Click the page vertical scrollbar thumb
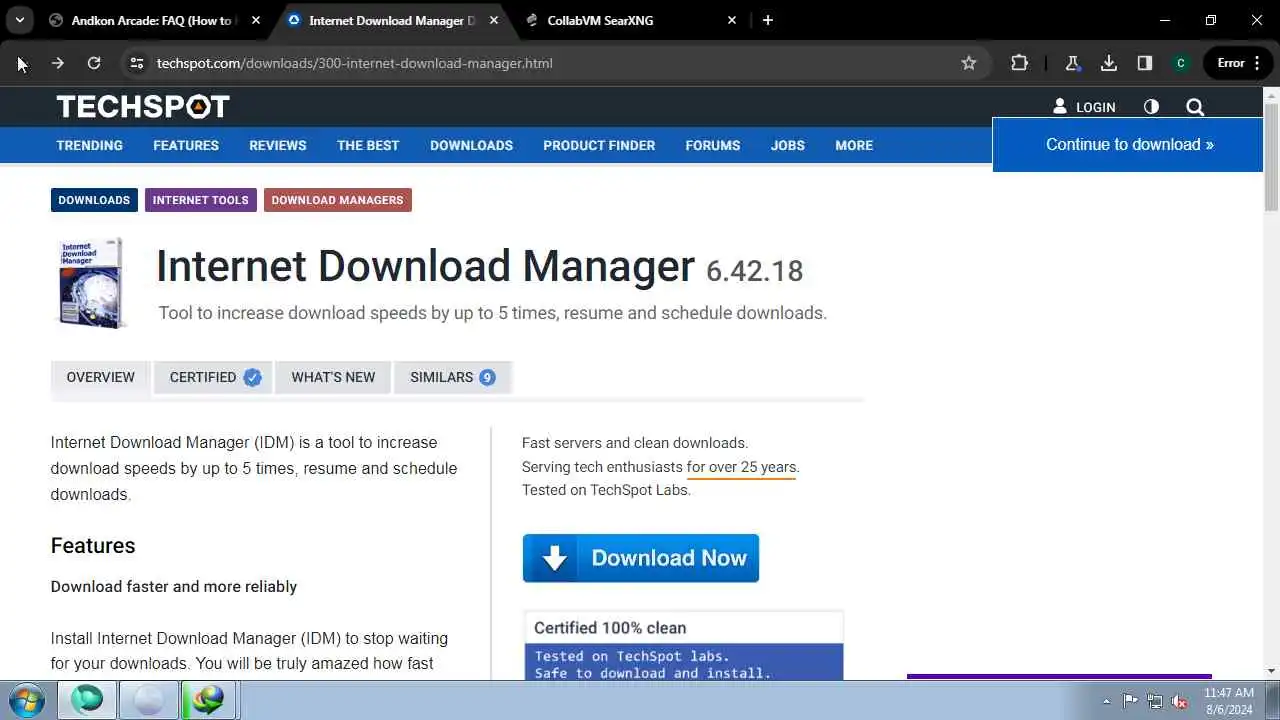This screenshot has width=1280, height=720. coord(1271,157)
